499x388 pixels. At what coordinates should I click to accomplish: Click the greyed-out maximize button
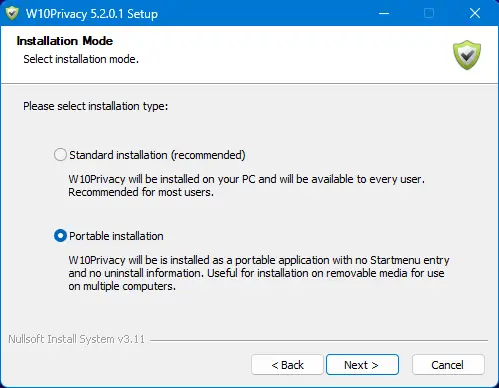[429, 13]
